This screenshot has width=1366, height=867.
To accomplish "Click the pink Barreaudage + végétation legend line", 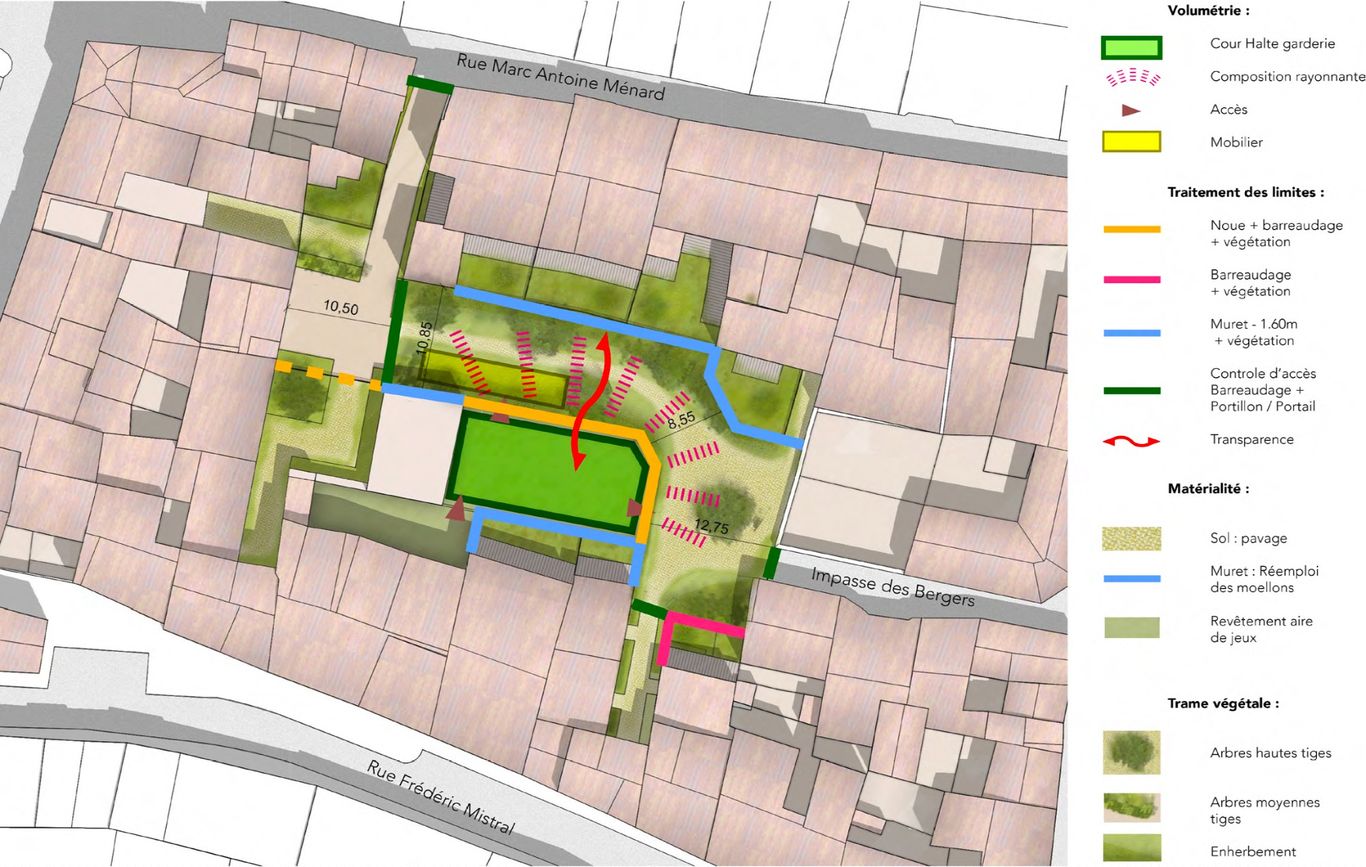I will coord(1132,280).
